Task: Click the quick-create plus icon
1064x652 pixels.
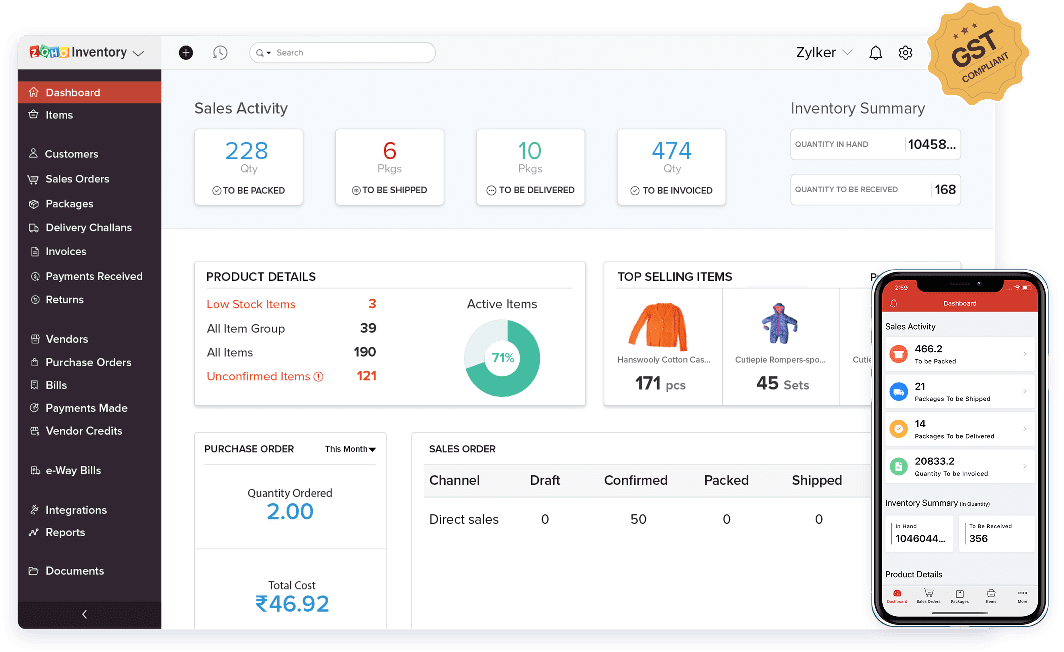Action: tap(185, 52)
